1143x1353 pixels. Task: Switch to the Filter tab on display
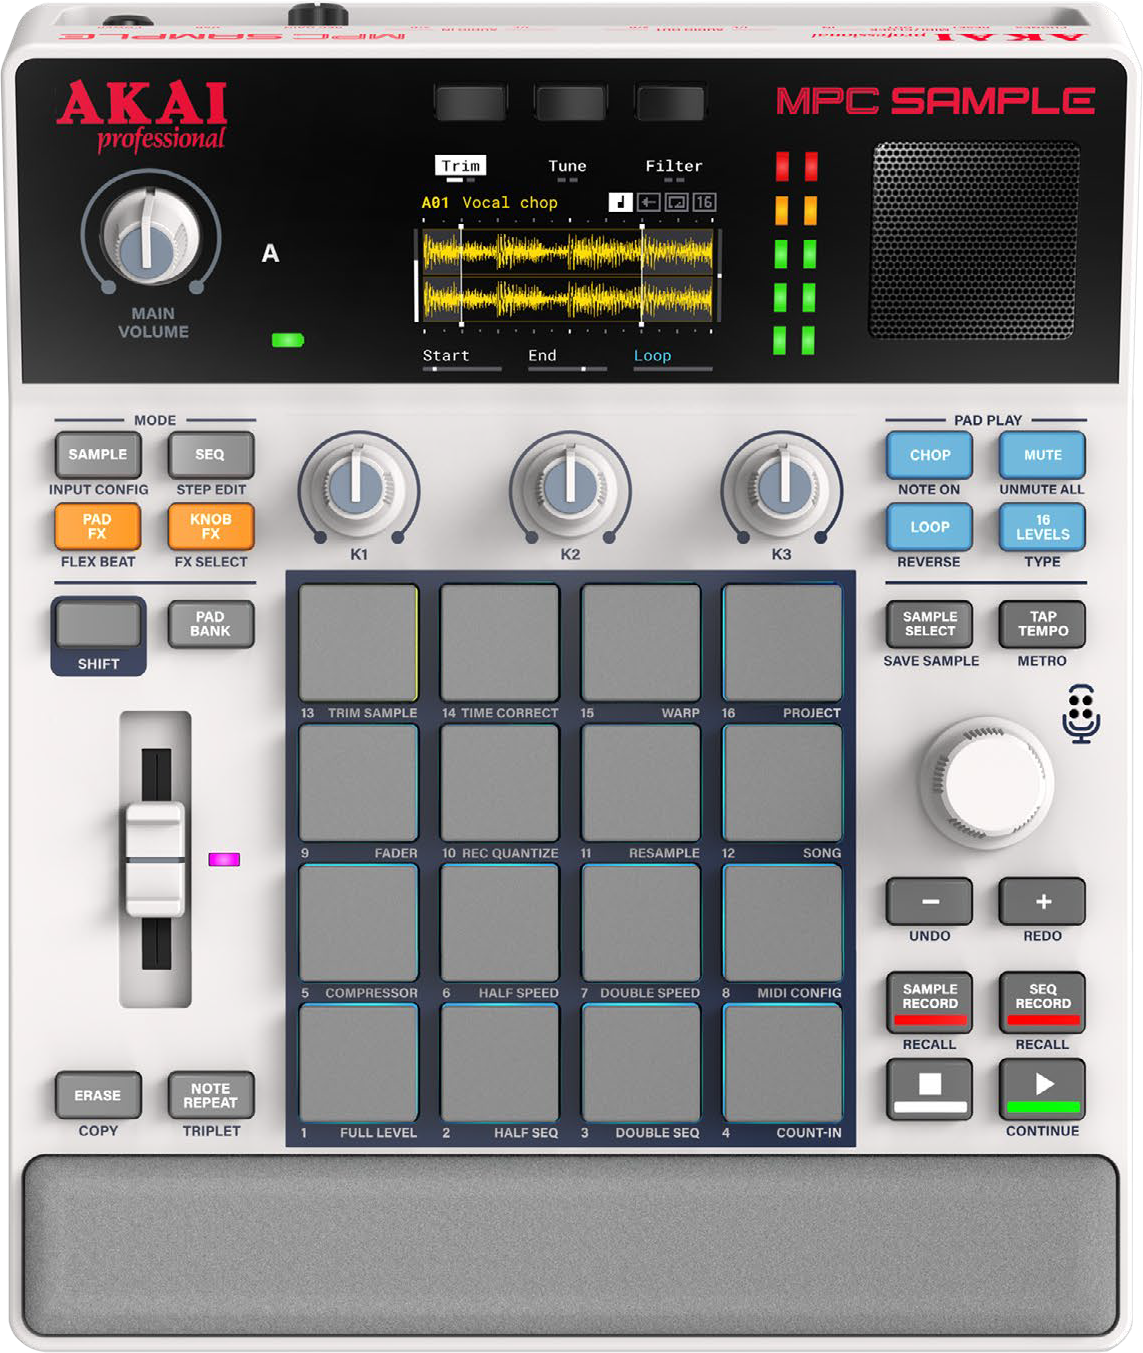click(x=673, y=166)
